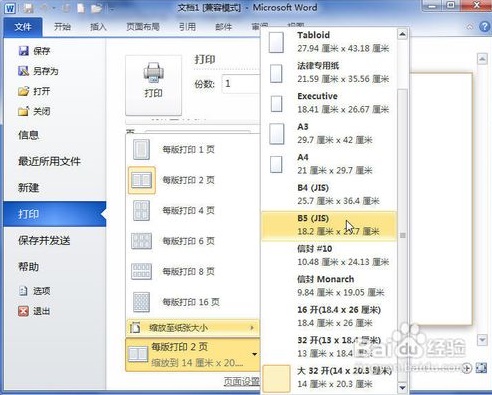Click the Open folder icon in quick access toolbar
Viewport: 492px width, 395px height.
click(x=96, y=8)
